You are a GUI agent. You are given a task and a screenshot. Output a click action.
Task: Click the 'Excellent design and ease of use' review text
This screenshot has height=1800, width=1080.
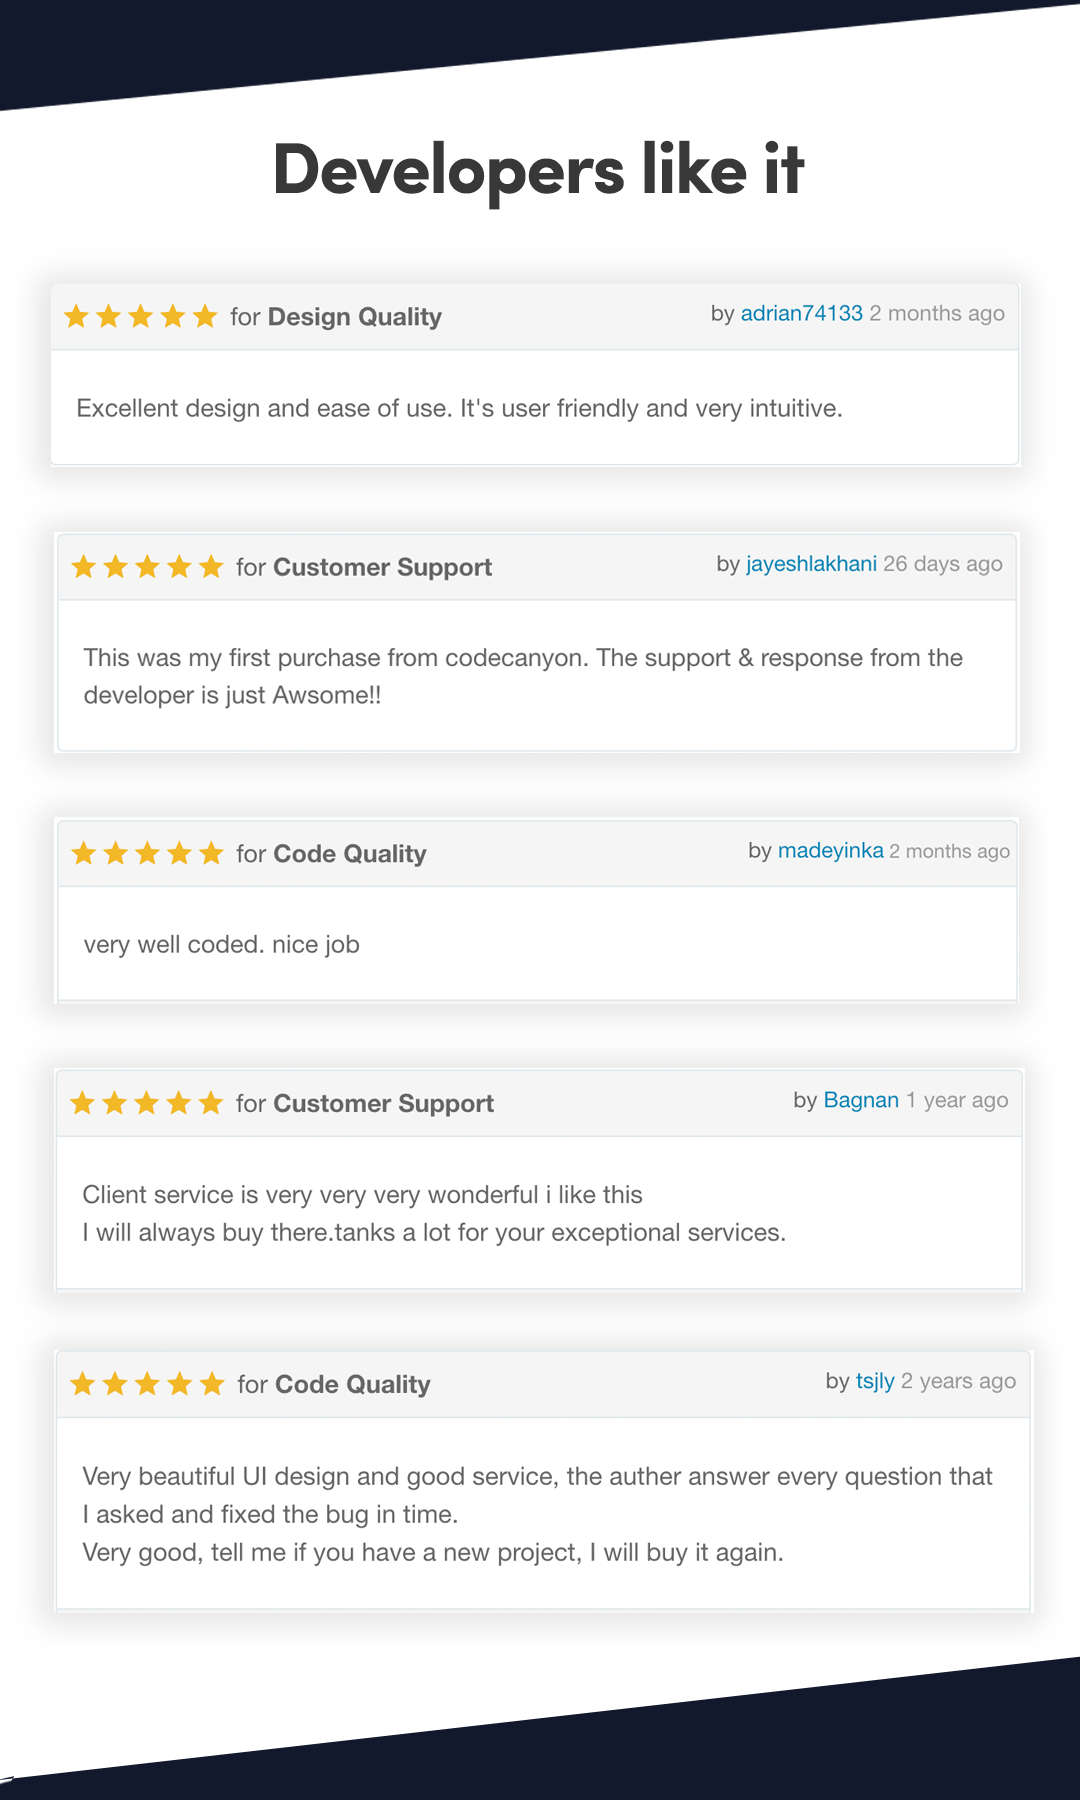459,408
